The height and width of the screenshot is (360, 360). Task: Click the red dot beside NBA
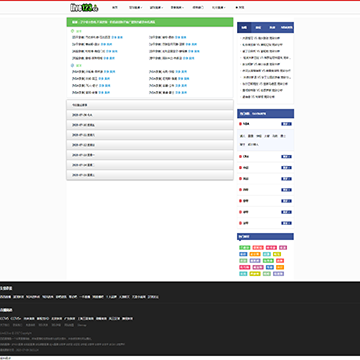(240, 124)
